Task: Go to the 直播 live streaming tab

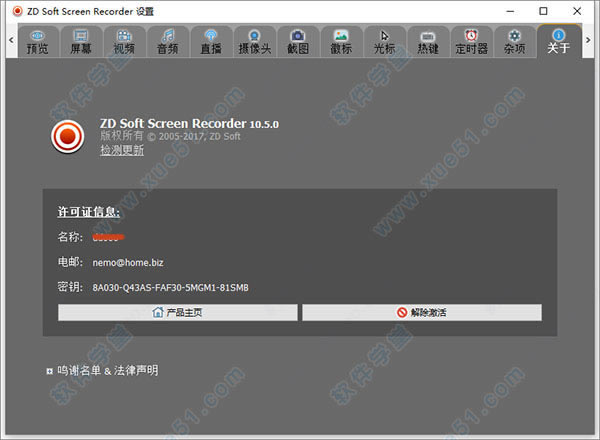Action: click(x=211, y=42)
